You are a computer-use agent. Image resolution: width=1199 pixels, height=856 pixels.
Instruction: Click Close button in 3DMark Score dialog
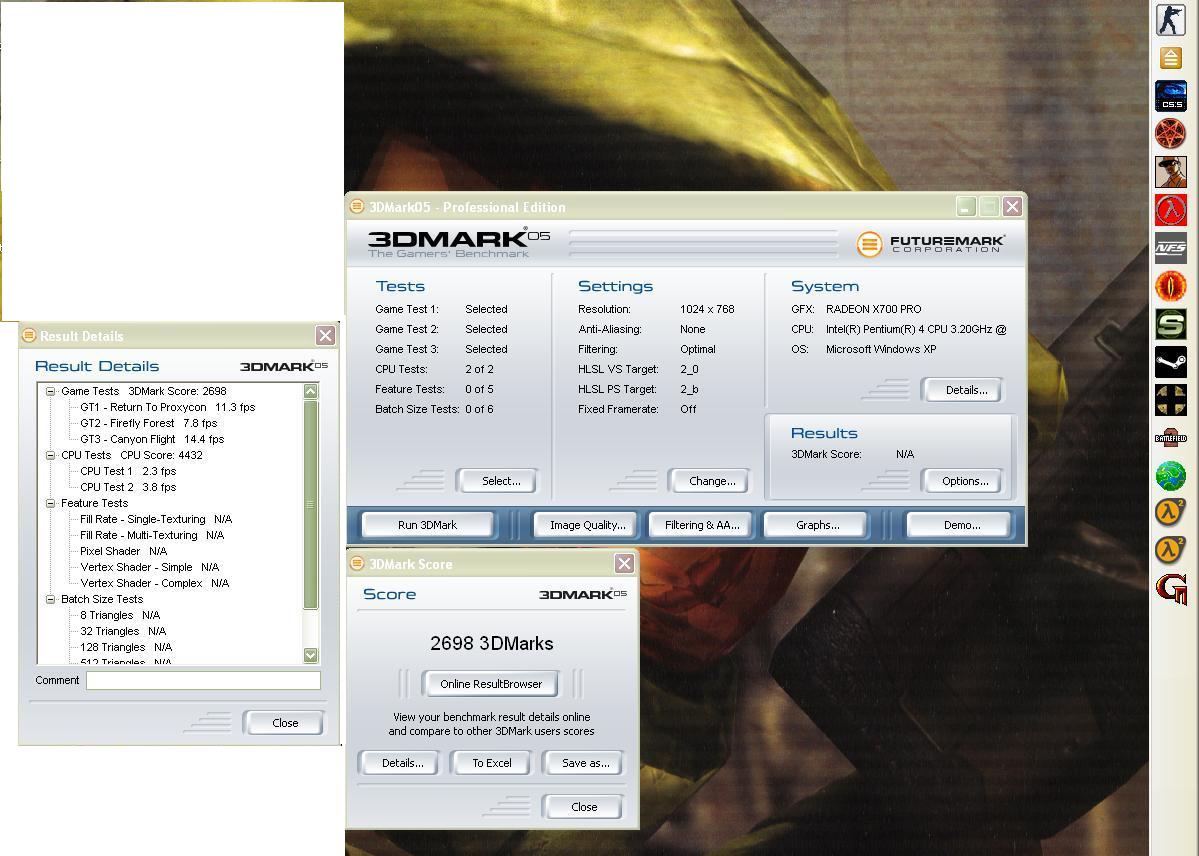tap(583, 807)
